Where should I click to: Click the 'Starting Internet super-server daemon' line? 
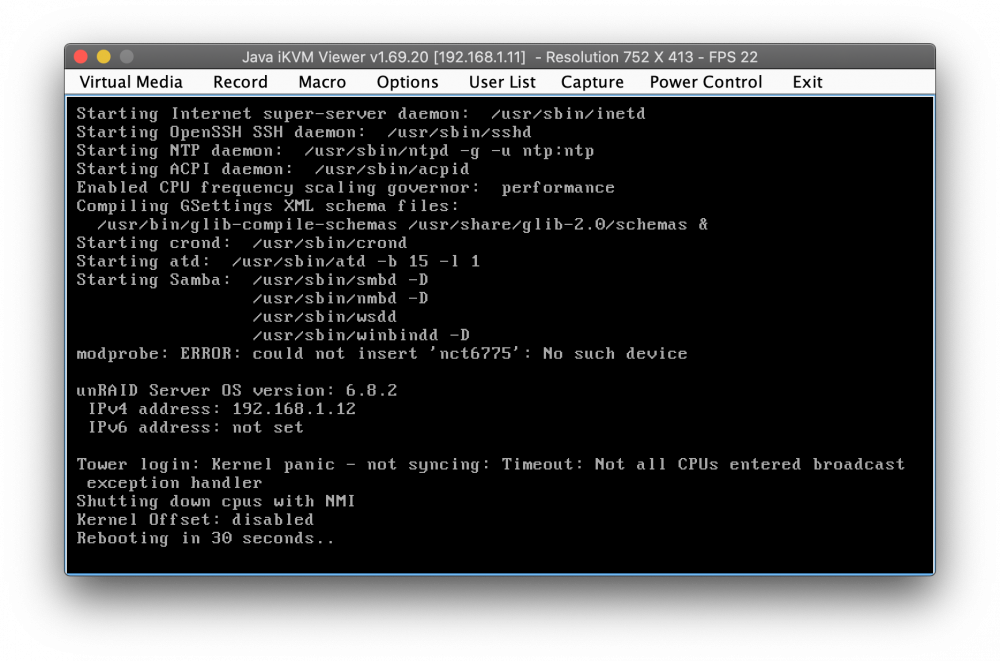pyautogui.click(x=361, y=114)
